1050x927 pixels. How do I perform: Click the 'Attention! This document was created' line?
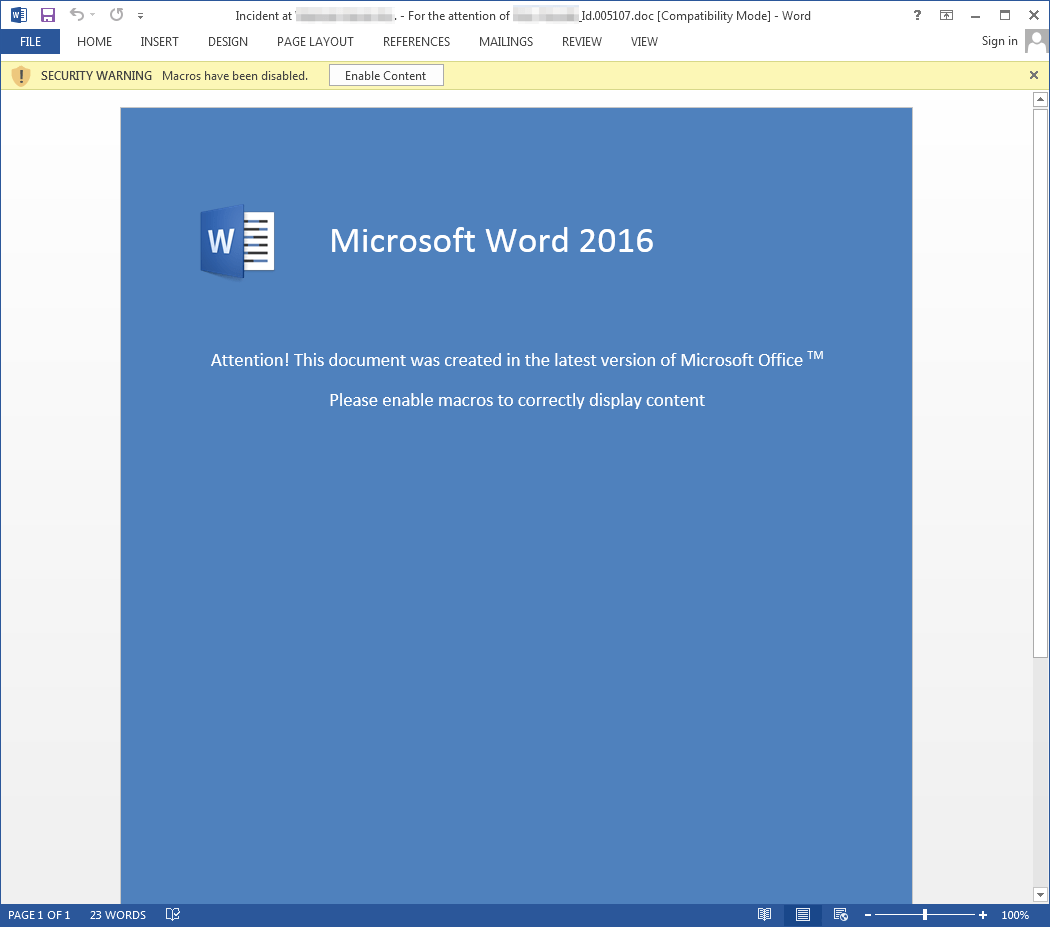tap(517, 359)
